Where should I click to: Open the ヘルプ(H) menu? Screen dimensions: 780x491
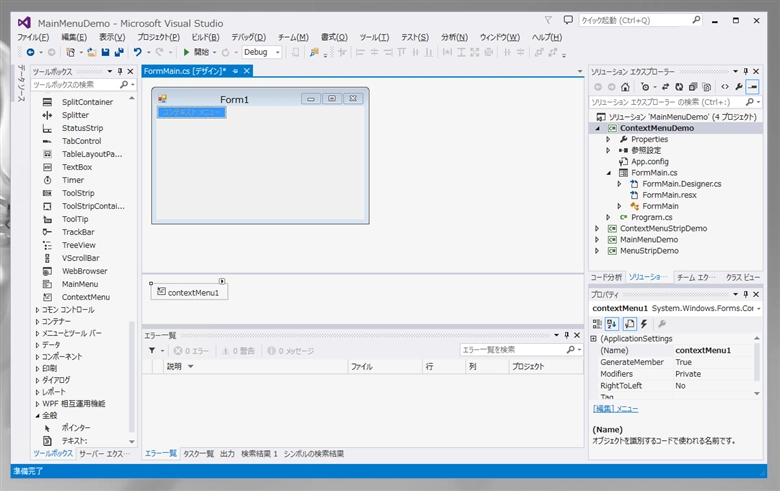point(547,37)
